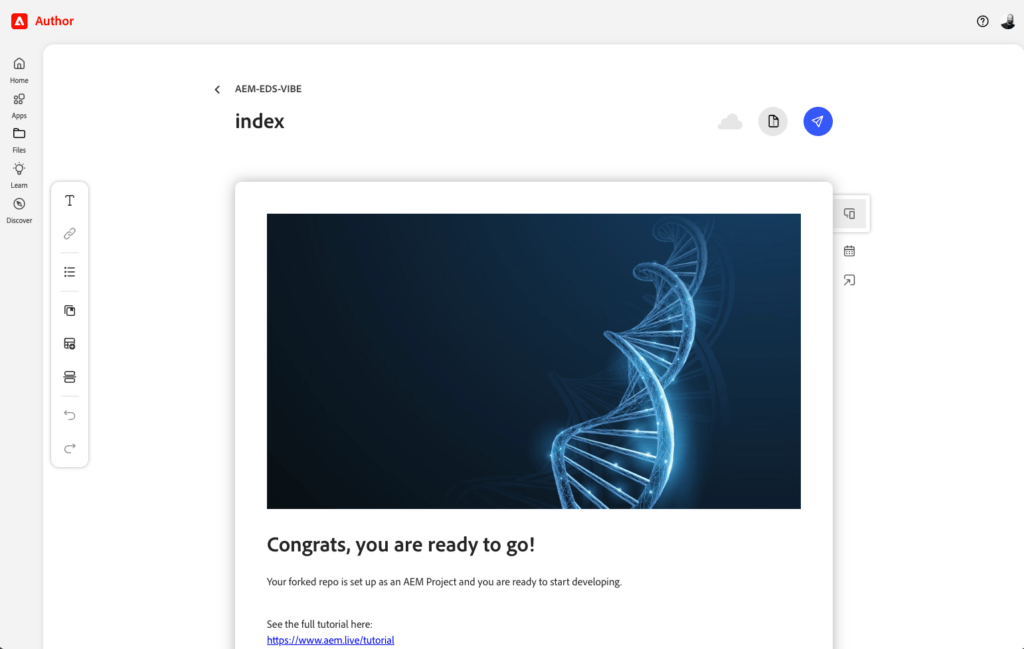Click the link insert icon
Image resolution: width=1024 pixels, height=649 pixels.
69,233
